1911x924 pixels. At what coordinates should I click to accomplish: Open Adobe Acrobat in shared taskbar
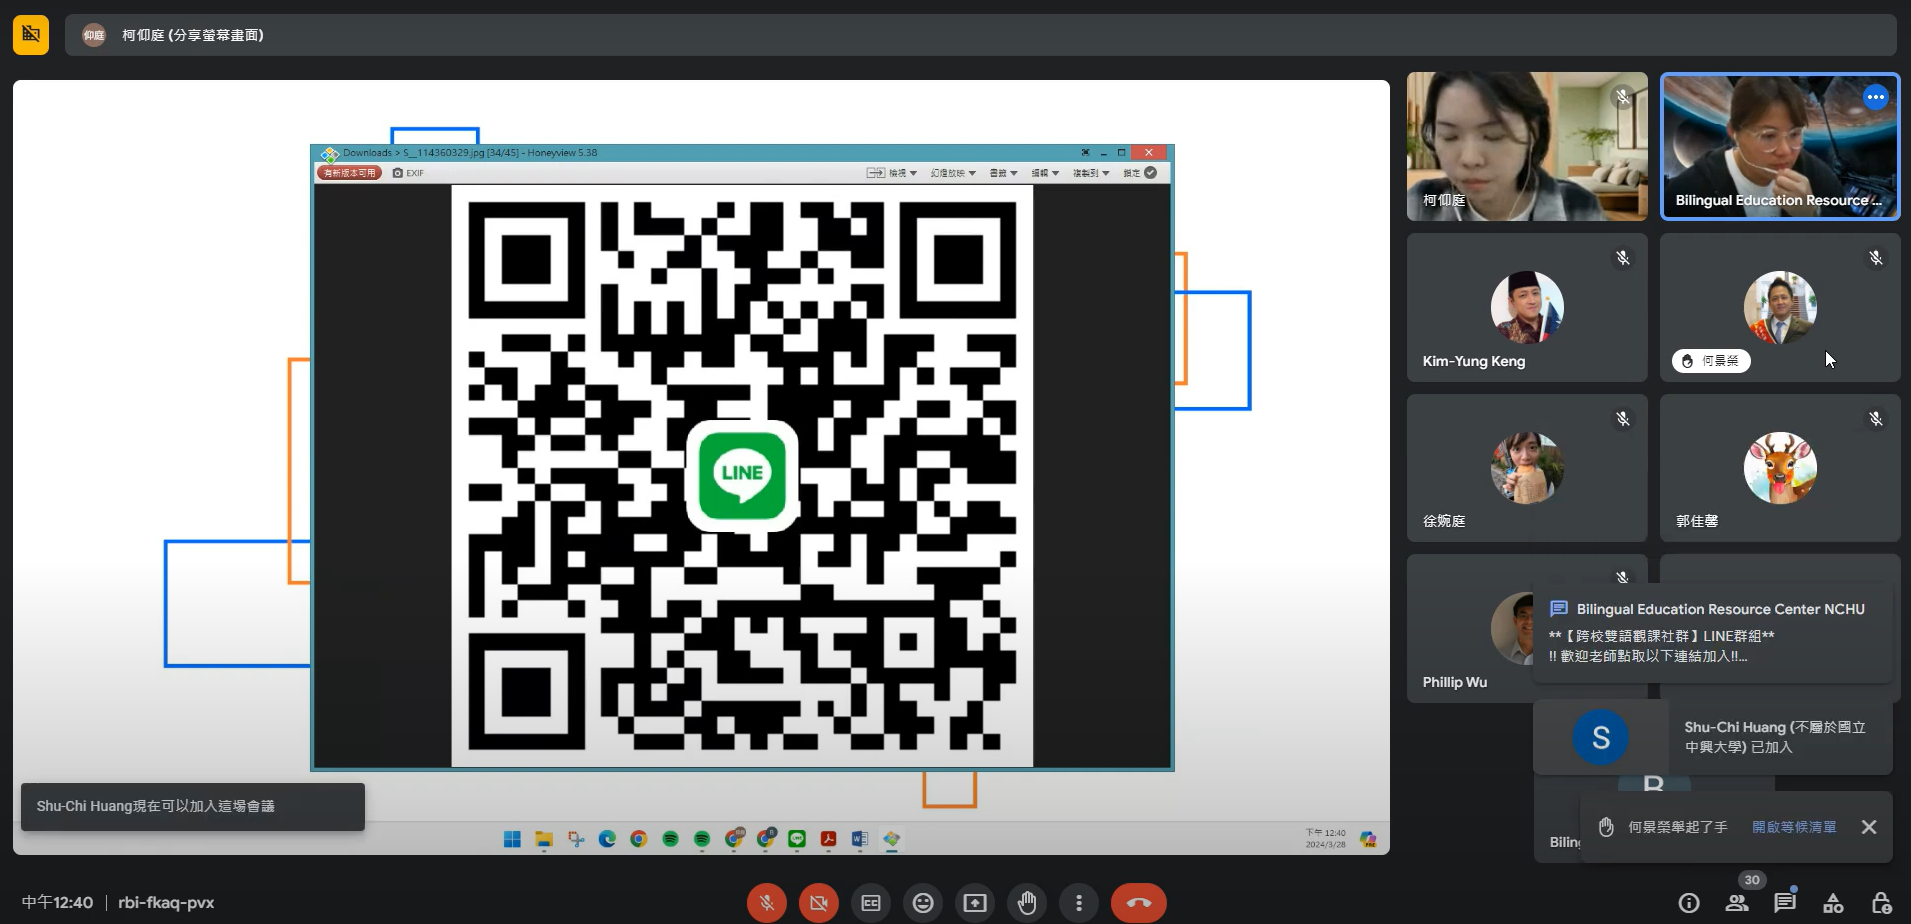click(x=828, y=839)
